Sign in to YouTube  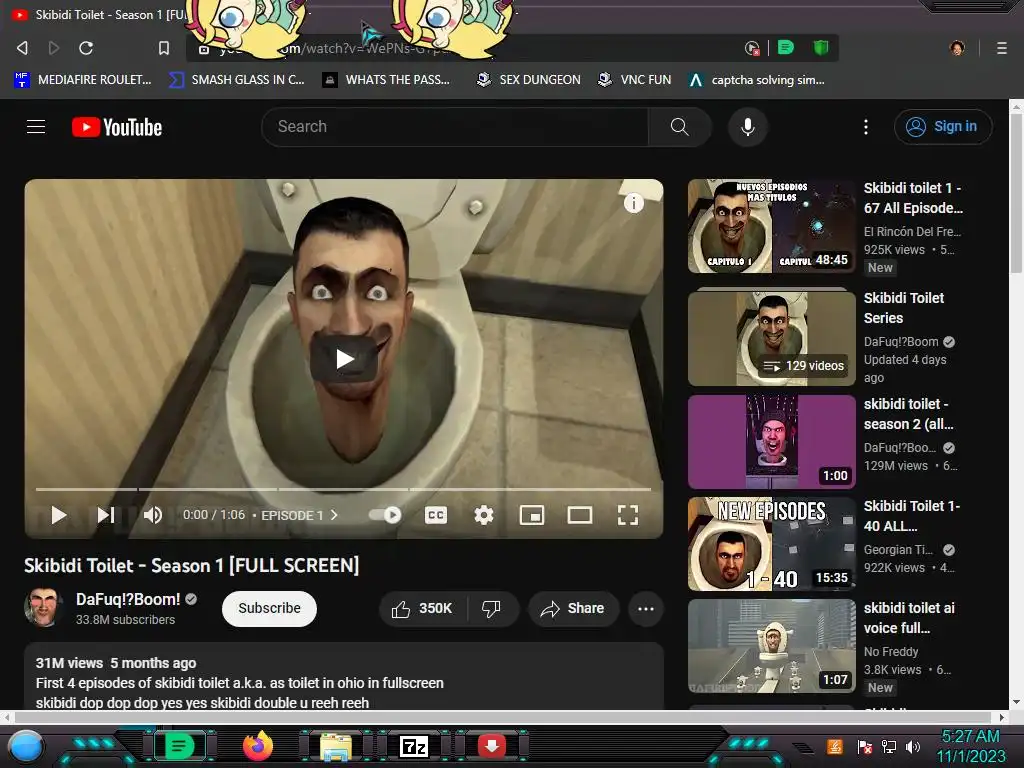942,127
